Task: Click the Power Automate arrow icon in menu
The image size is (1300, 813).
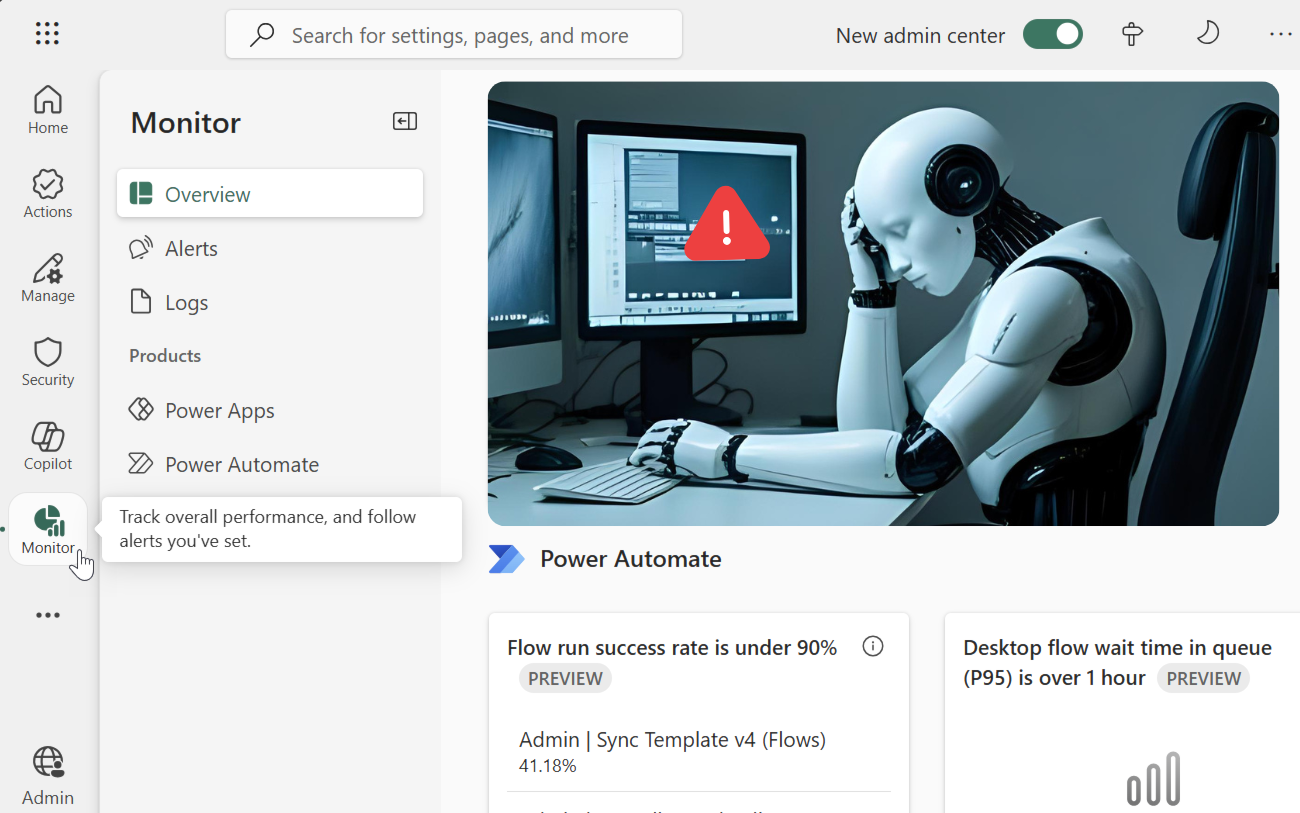Action: pos(141,464)
